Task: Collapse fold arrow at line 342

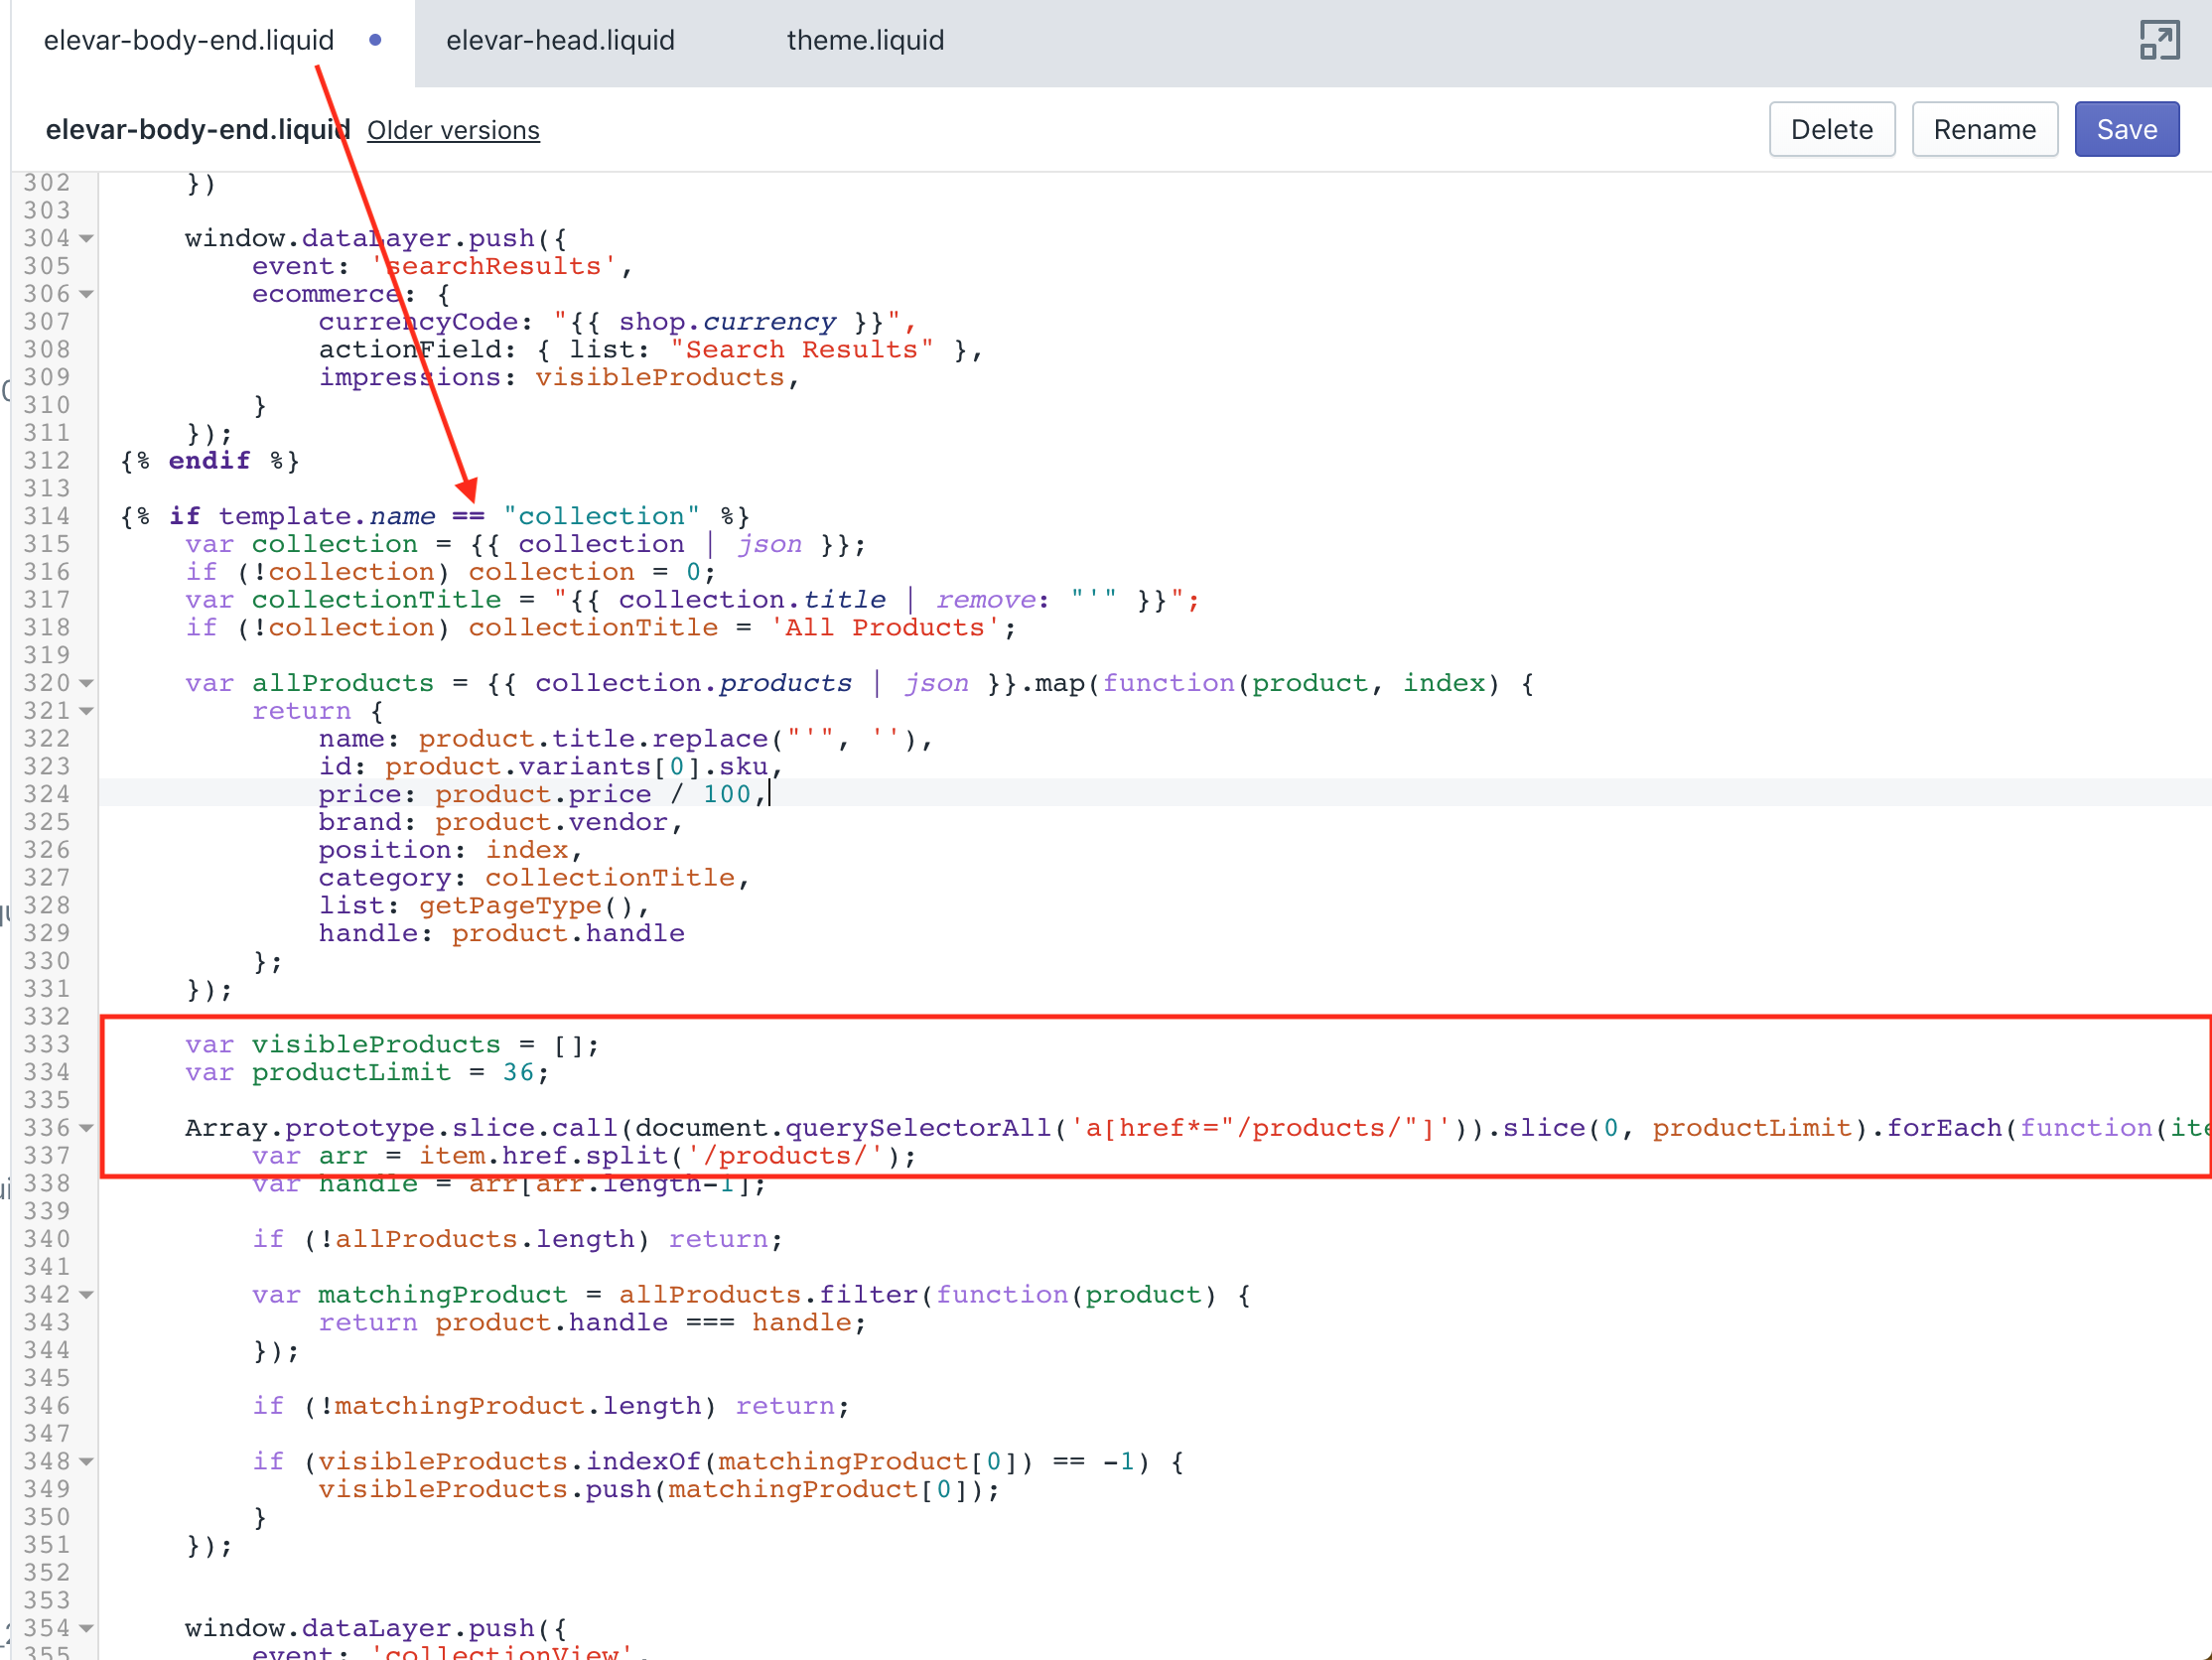Action: coord(87,1295)
